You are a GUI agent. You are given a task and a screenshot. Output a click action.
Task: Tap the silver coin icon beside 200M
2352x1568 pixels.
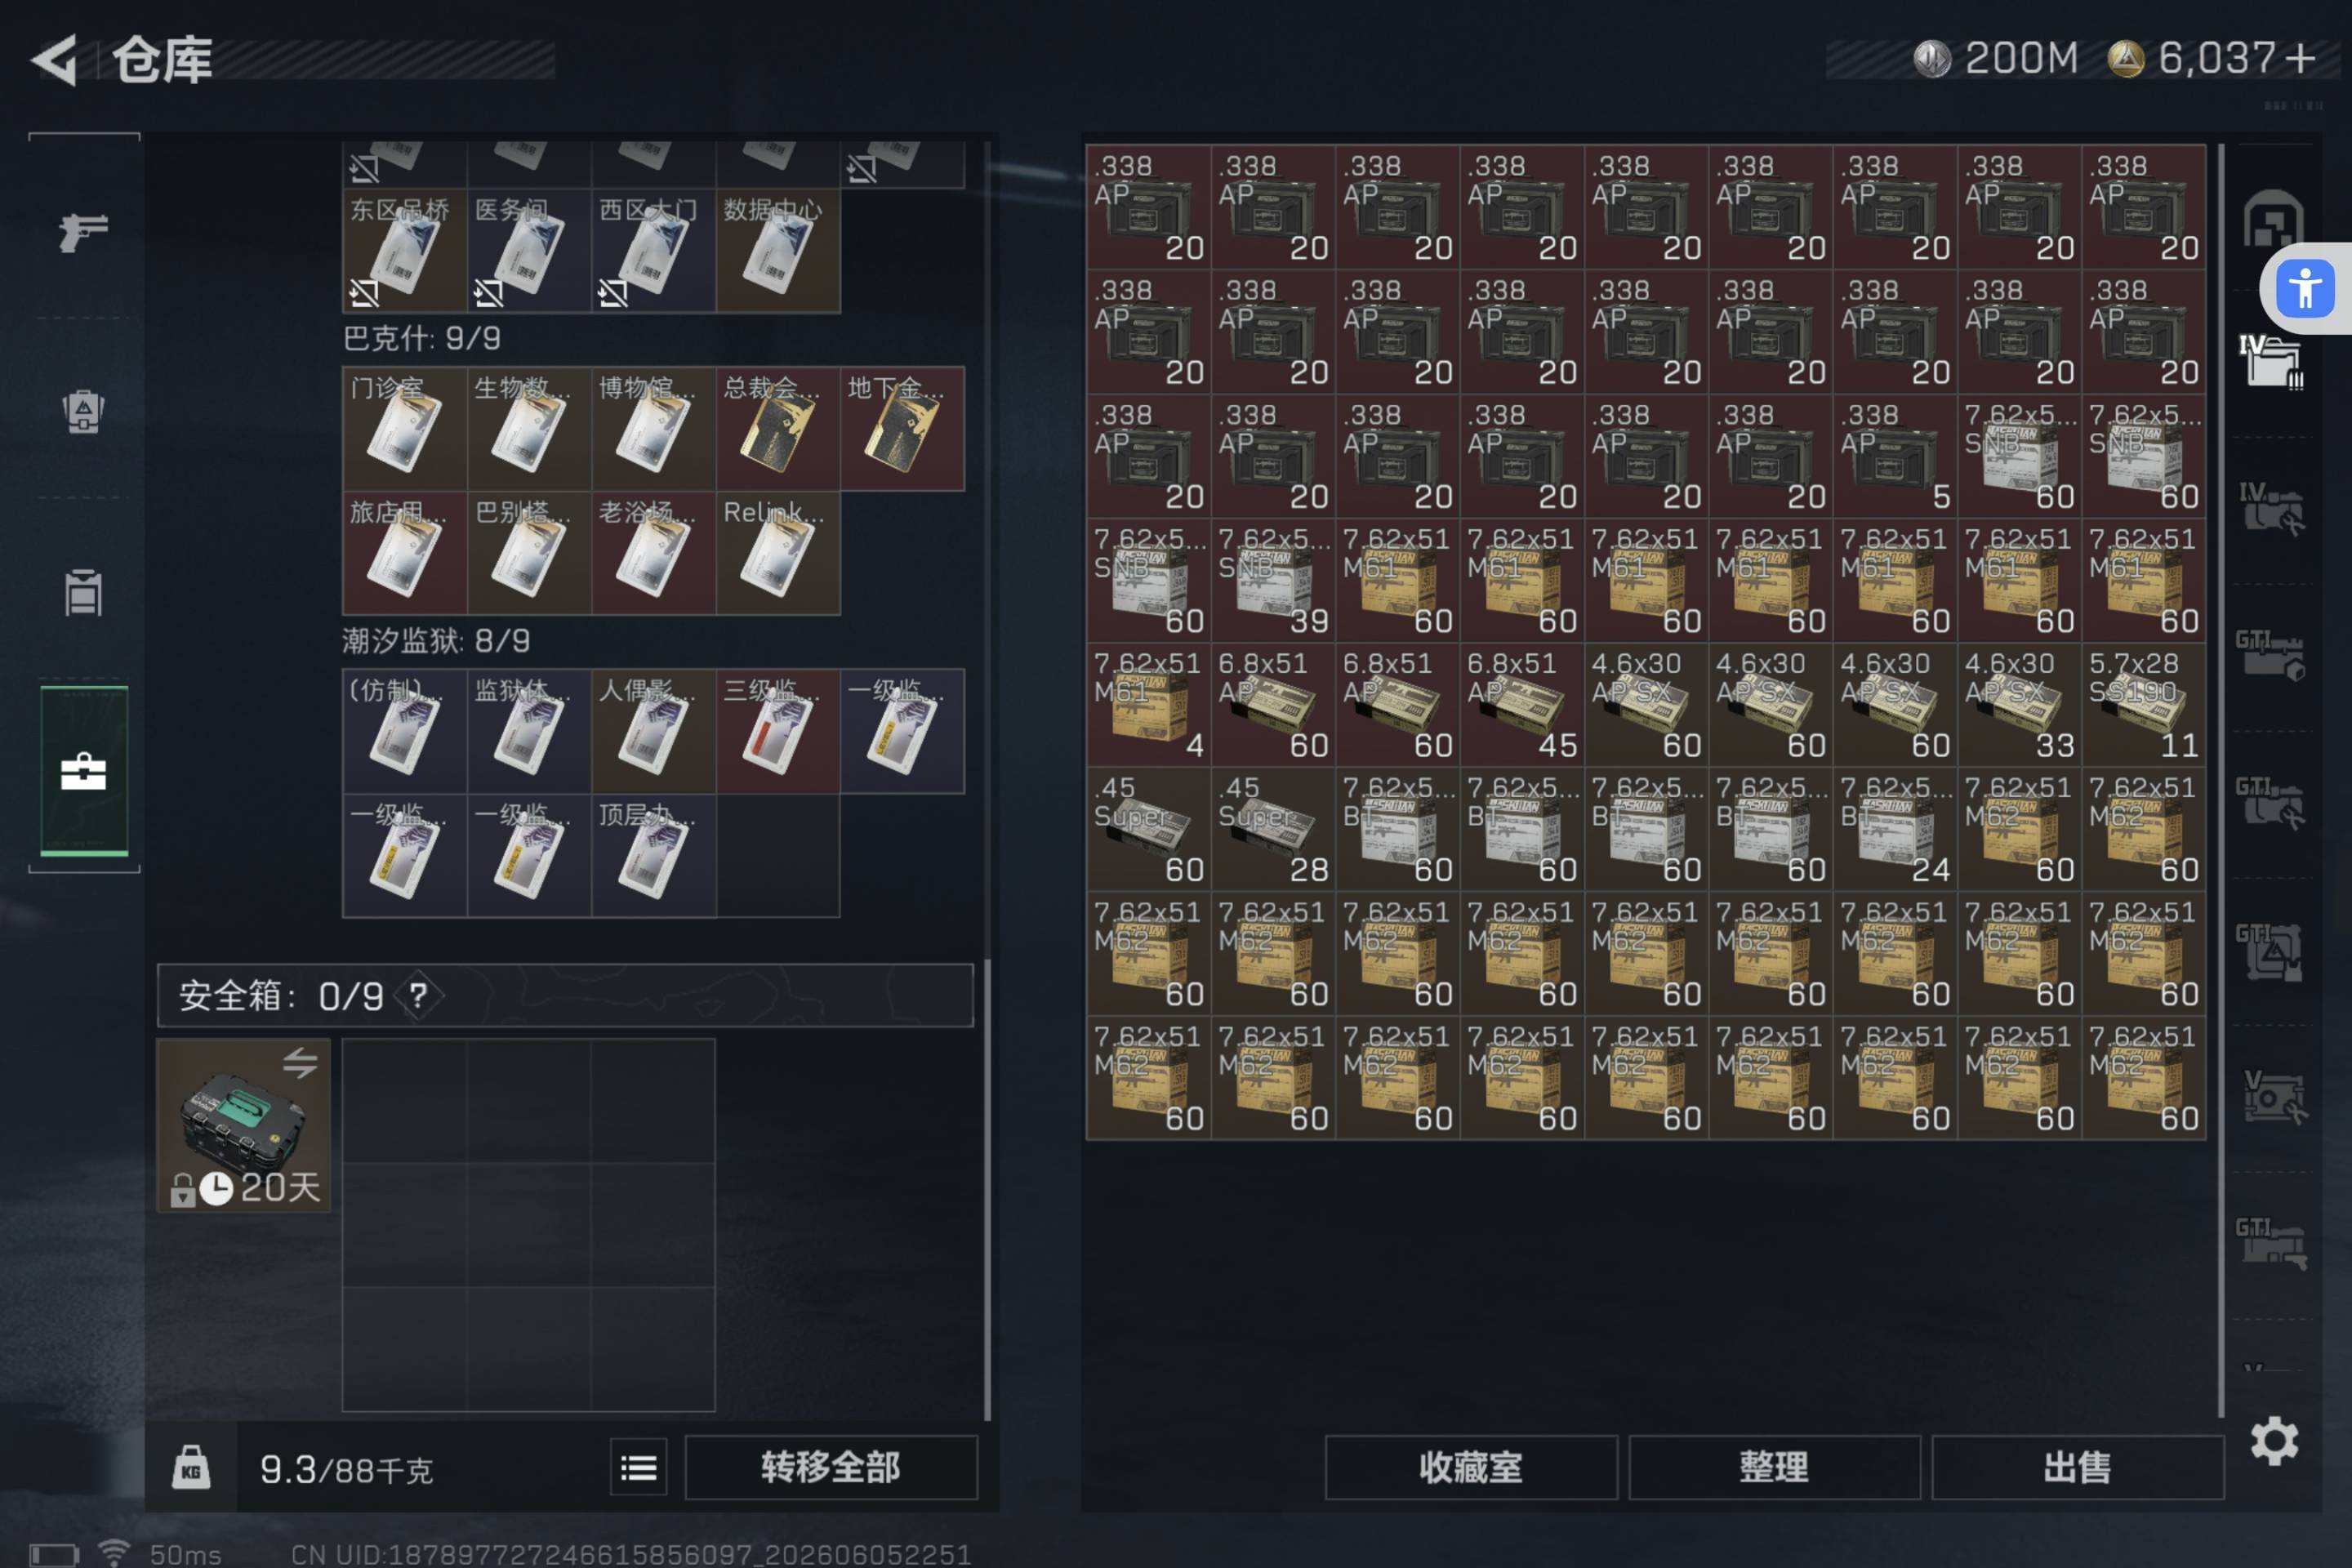click(1932, 58)
